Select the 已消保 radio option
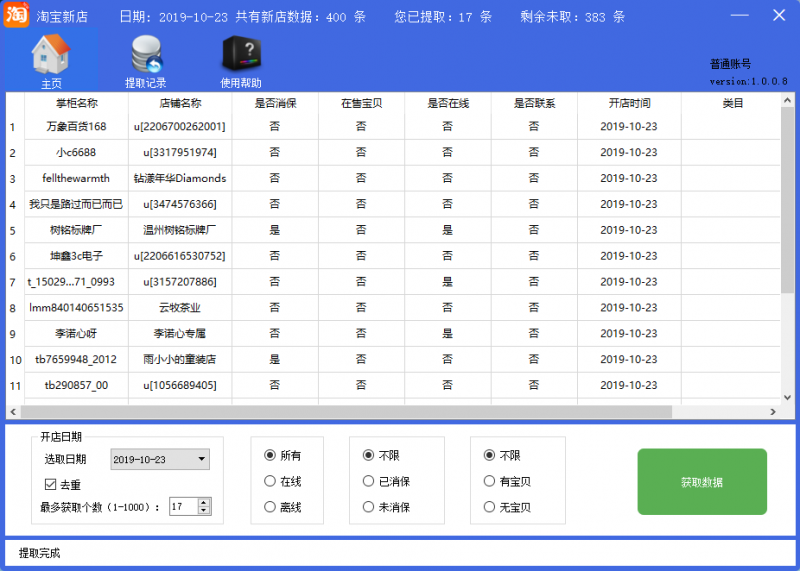Image resolution: width=800 pixels, height=571 pixels. (368, 481)
